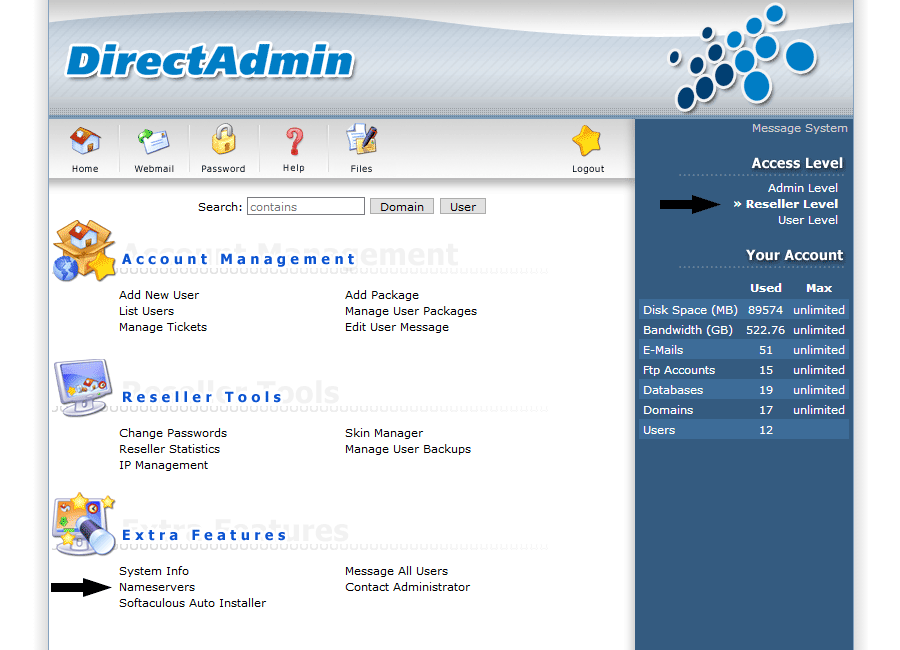The width and height of the screenshot is (900, 650).
Task: Click the Extra Features icon
Action: (84, 524)
